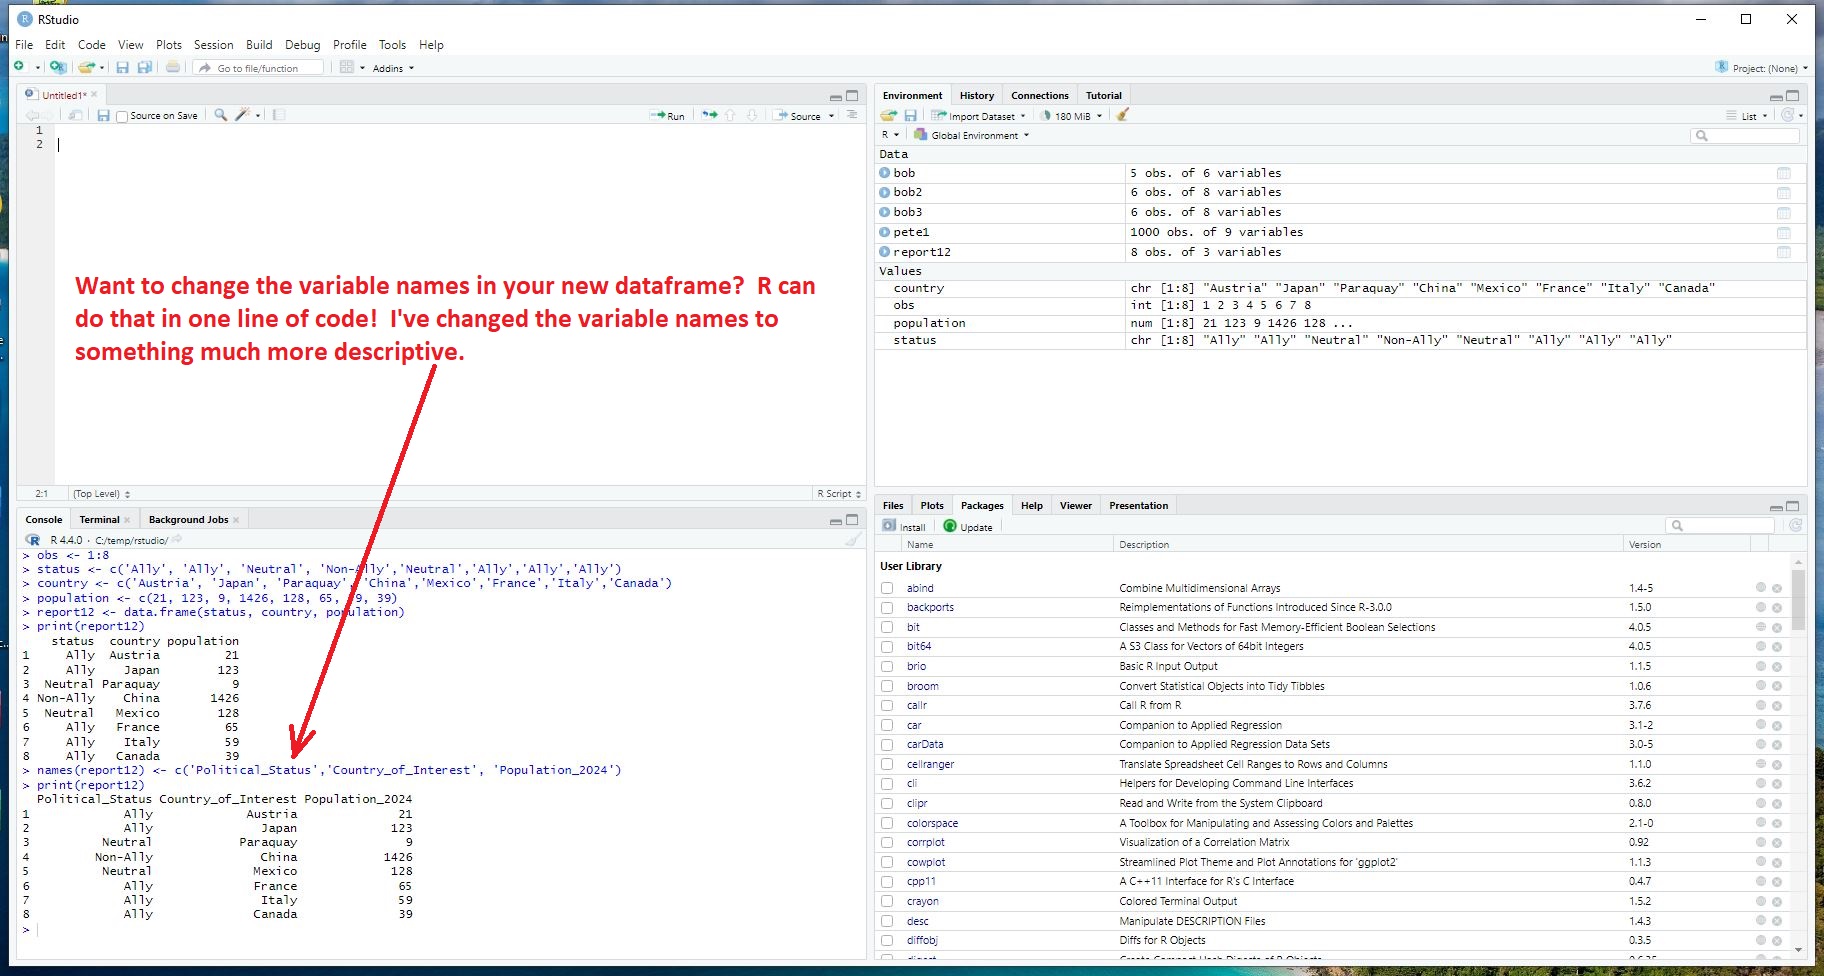Open the Addins dropdown menu

coord(392,68)
